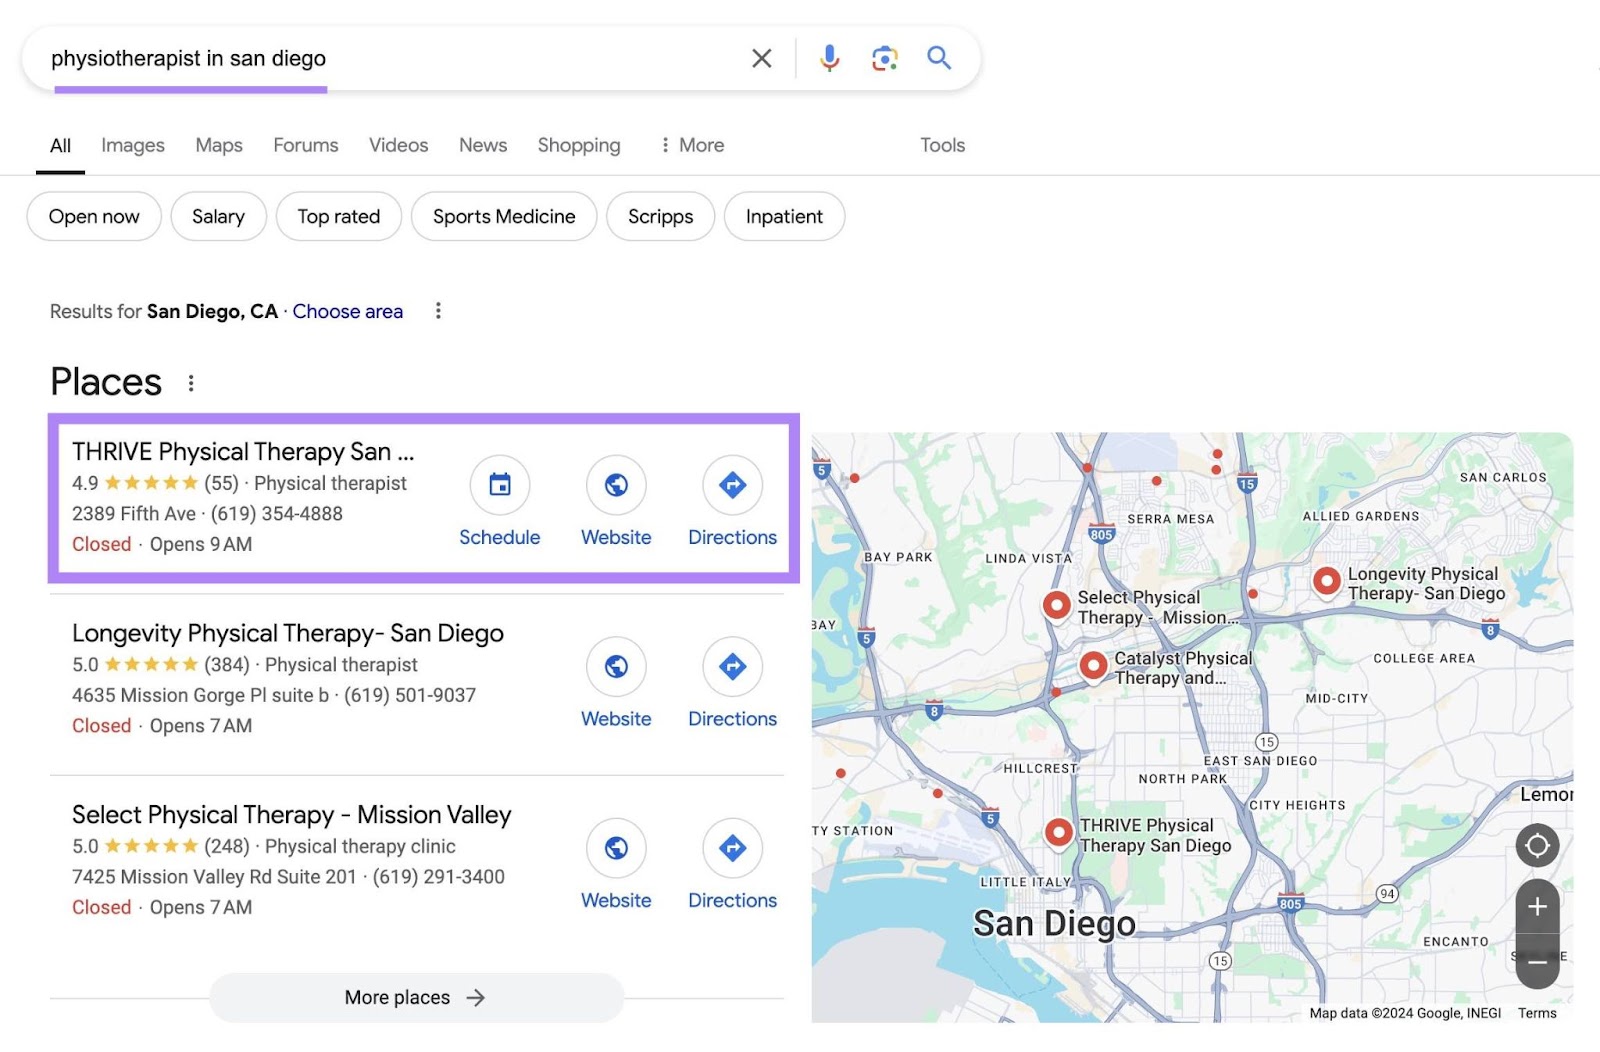
Task: Switch to the Maps tab
Action: tap(219, 145)
